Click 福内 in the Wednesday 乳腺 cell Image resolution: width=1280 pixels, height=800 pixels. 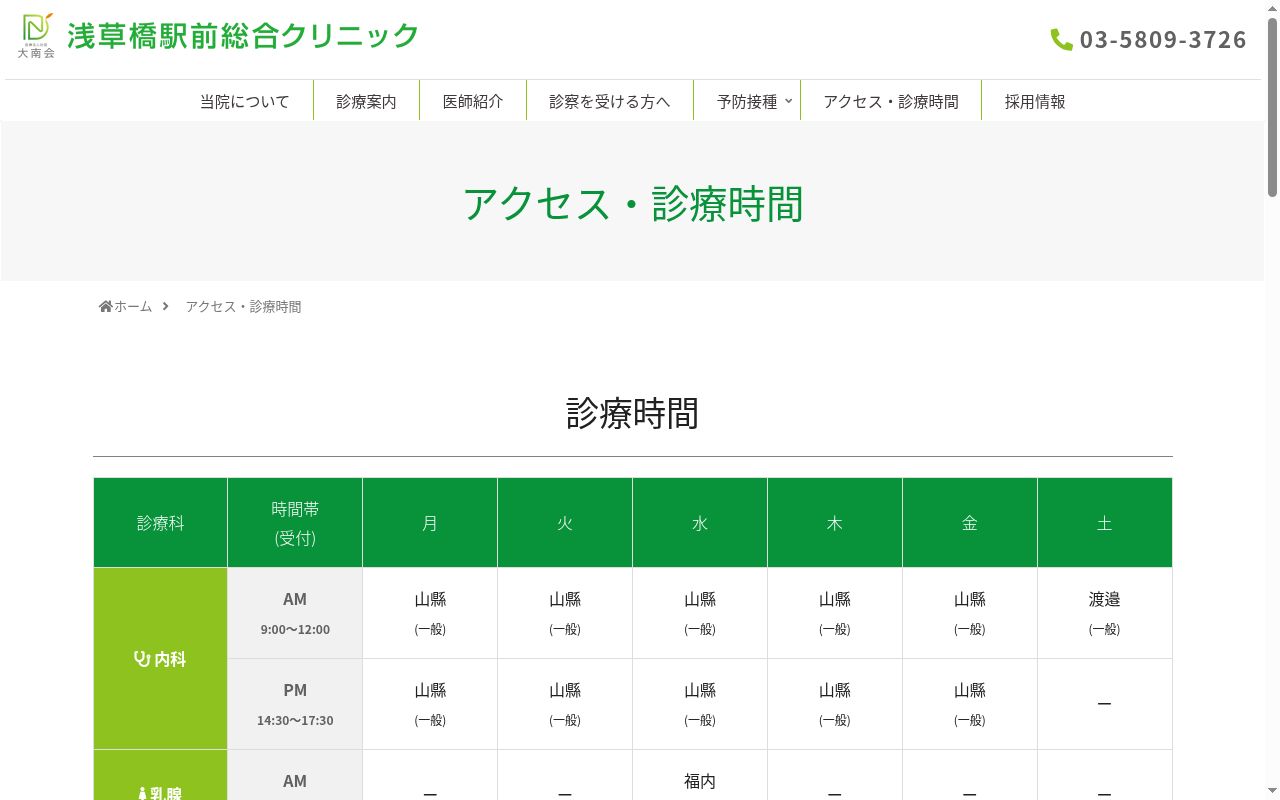pos(700,781)
